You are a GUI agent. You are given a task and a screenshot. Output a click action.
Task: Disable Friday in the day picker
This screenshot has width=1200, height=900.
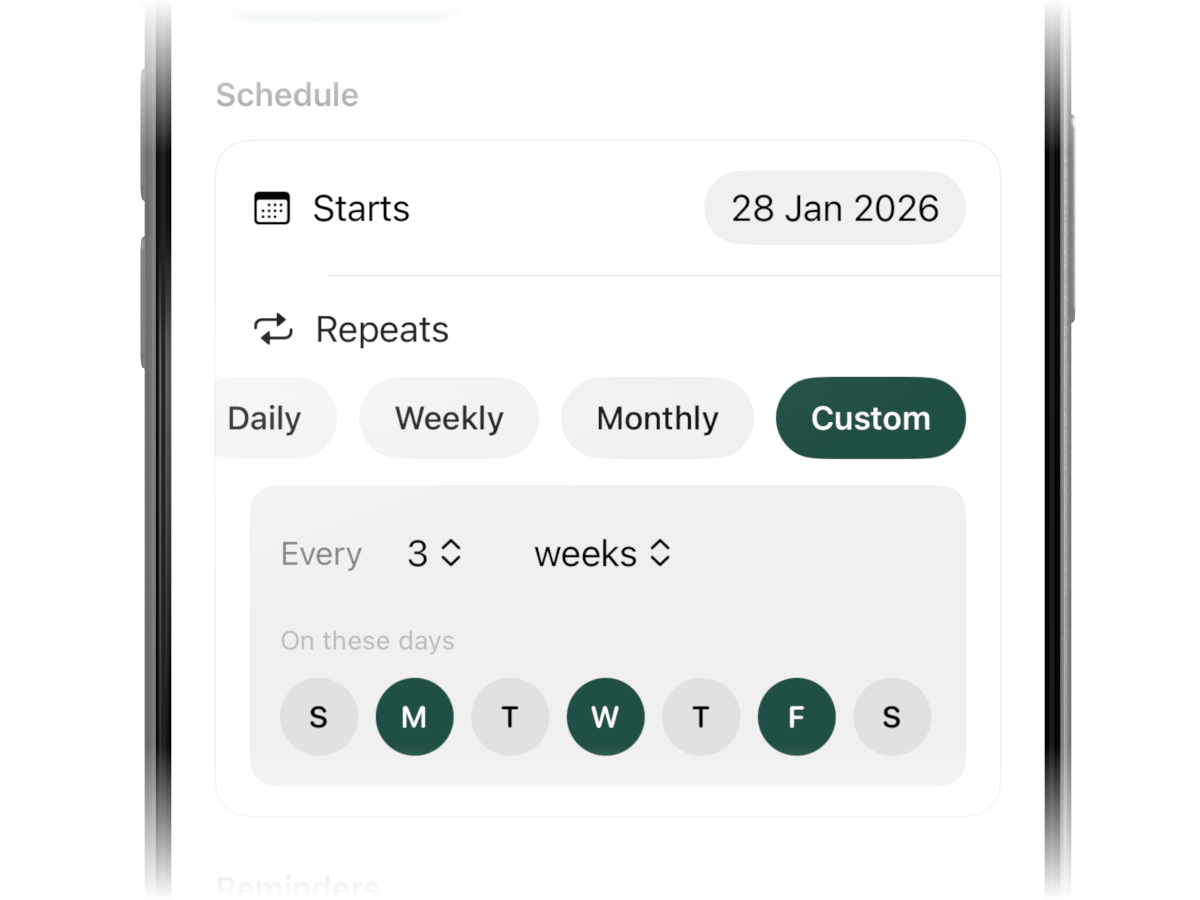[796, 716]
